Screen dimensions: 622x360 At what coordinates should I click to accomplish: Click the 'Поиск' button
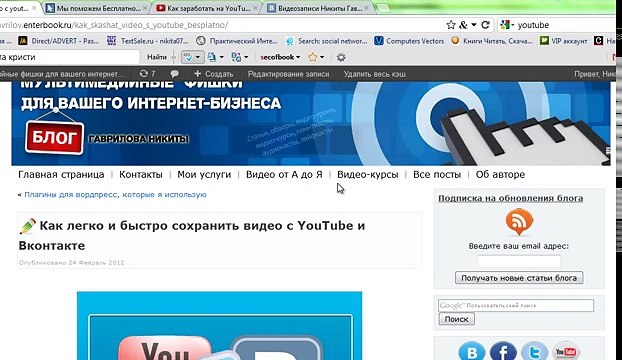point(456,319)
